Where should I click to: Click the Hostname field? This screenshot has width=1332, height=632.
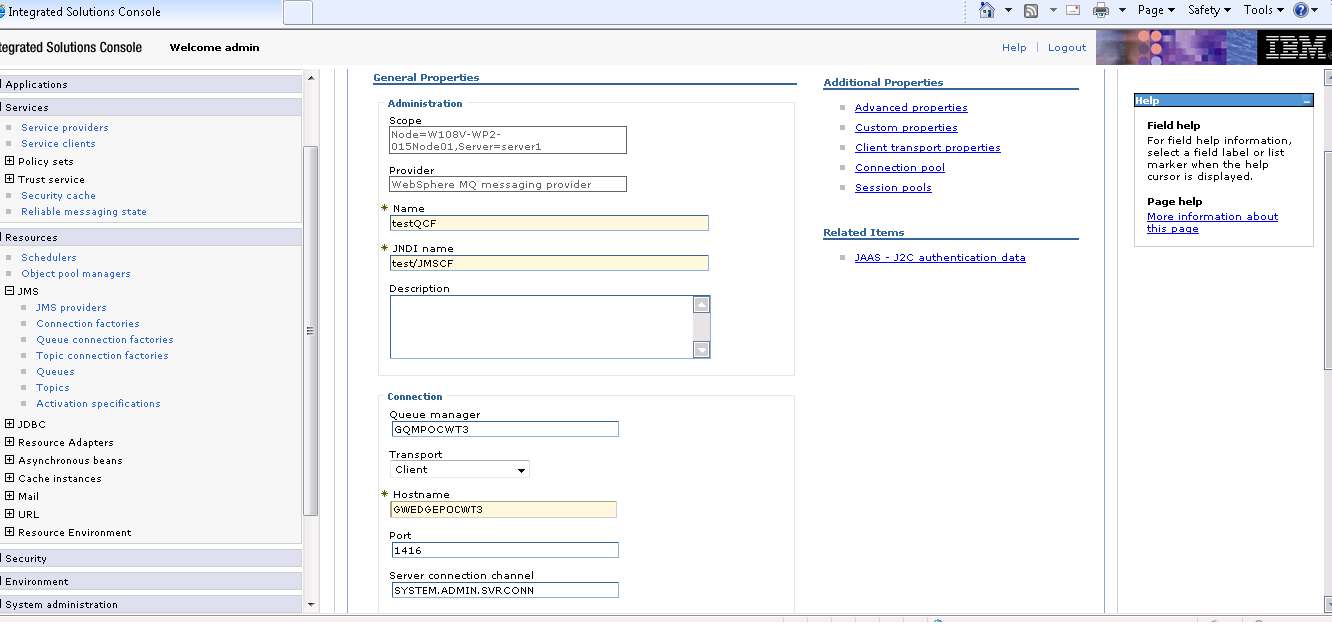click(503, 509)
